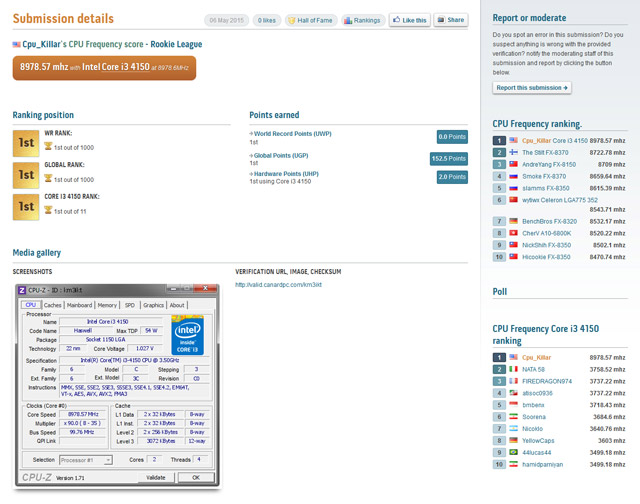
Task: Click the WR rank 1st gold badge
Action: point(26,144)
